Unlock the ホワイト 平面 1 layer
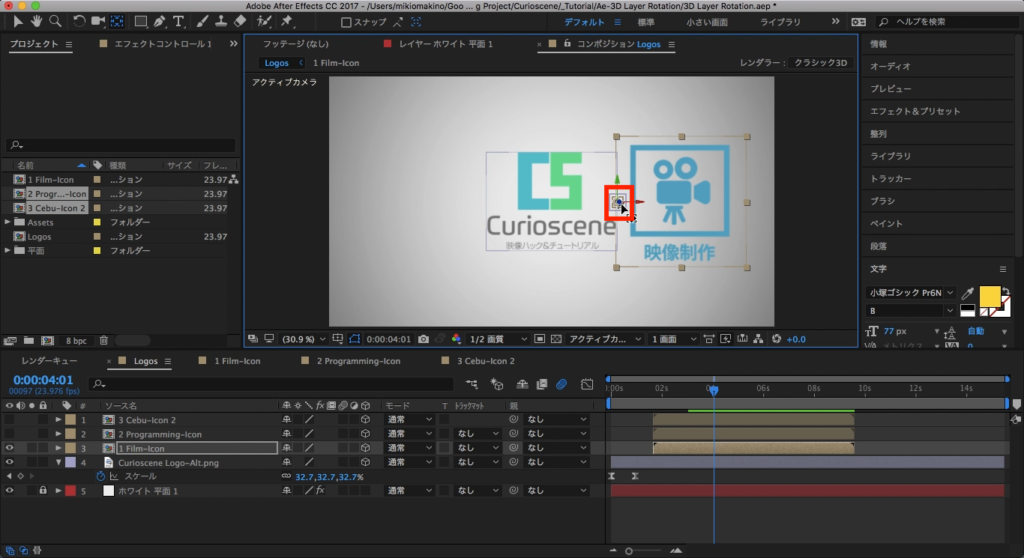Image resolution: width=1024 pixels, height=558 pixels. point(43,491)
